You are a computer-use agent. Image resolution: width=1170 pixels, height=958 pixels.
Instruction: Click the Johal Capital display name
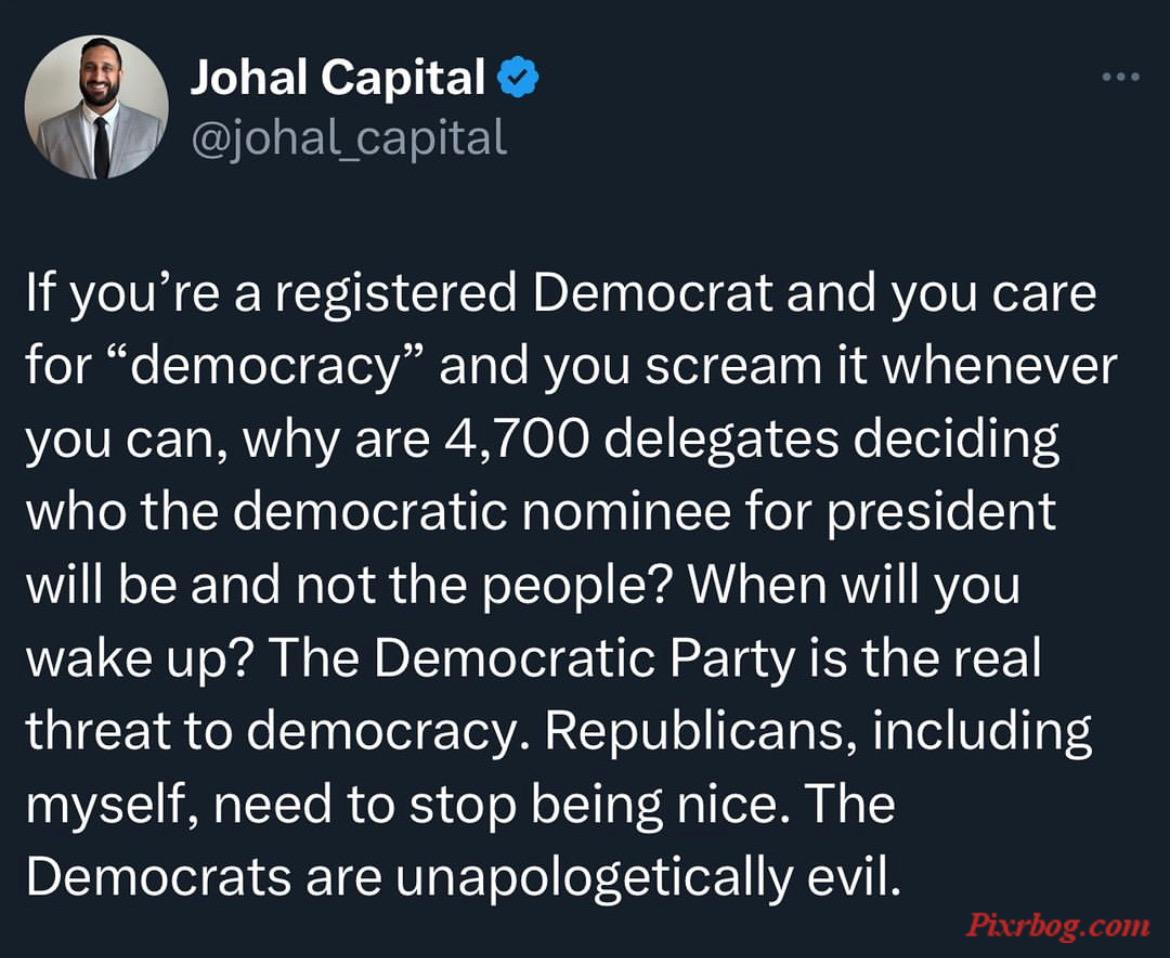point(338,77)
